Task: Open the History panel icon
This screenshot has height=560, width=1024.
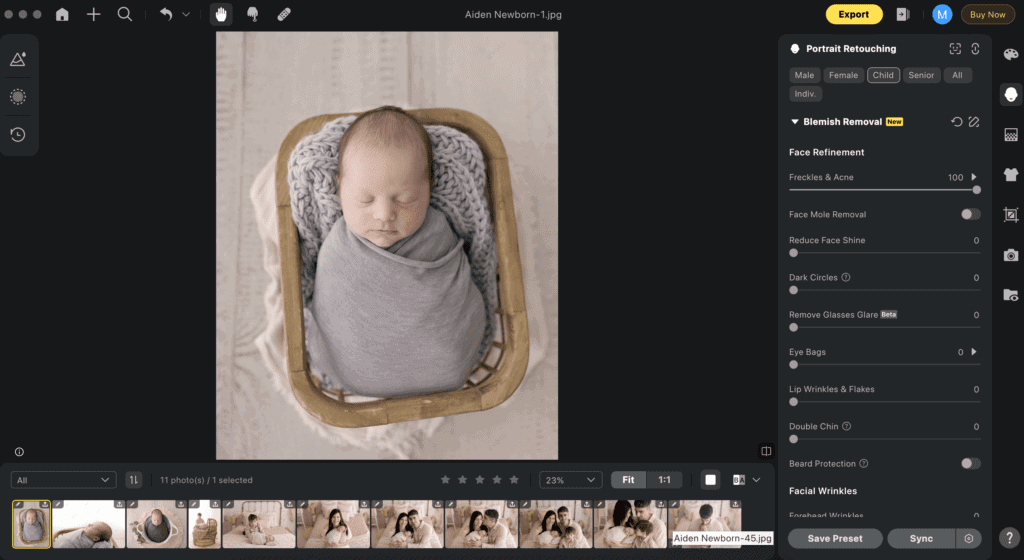Action: [x=18, y=135]
